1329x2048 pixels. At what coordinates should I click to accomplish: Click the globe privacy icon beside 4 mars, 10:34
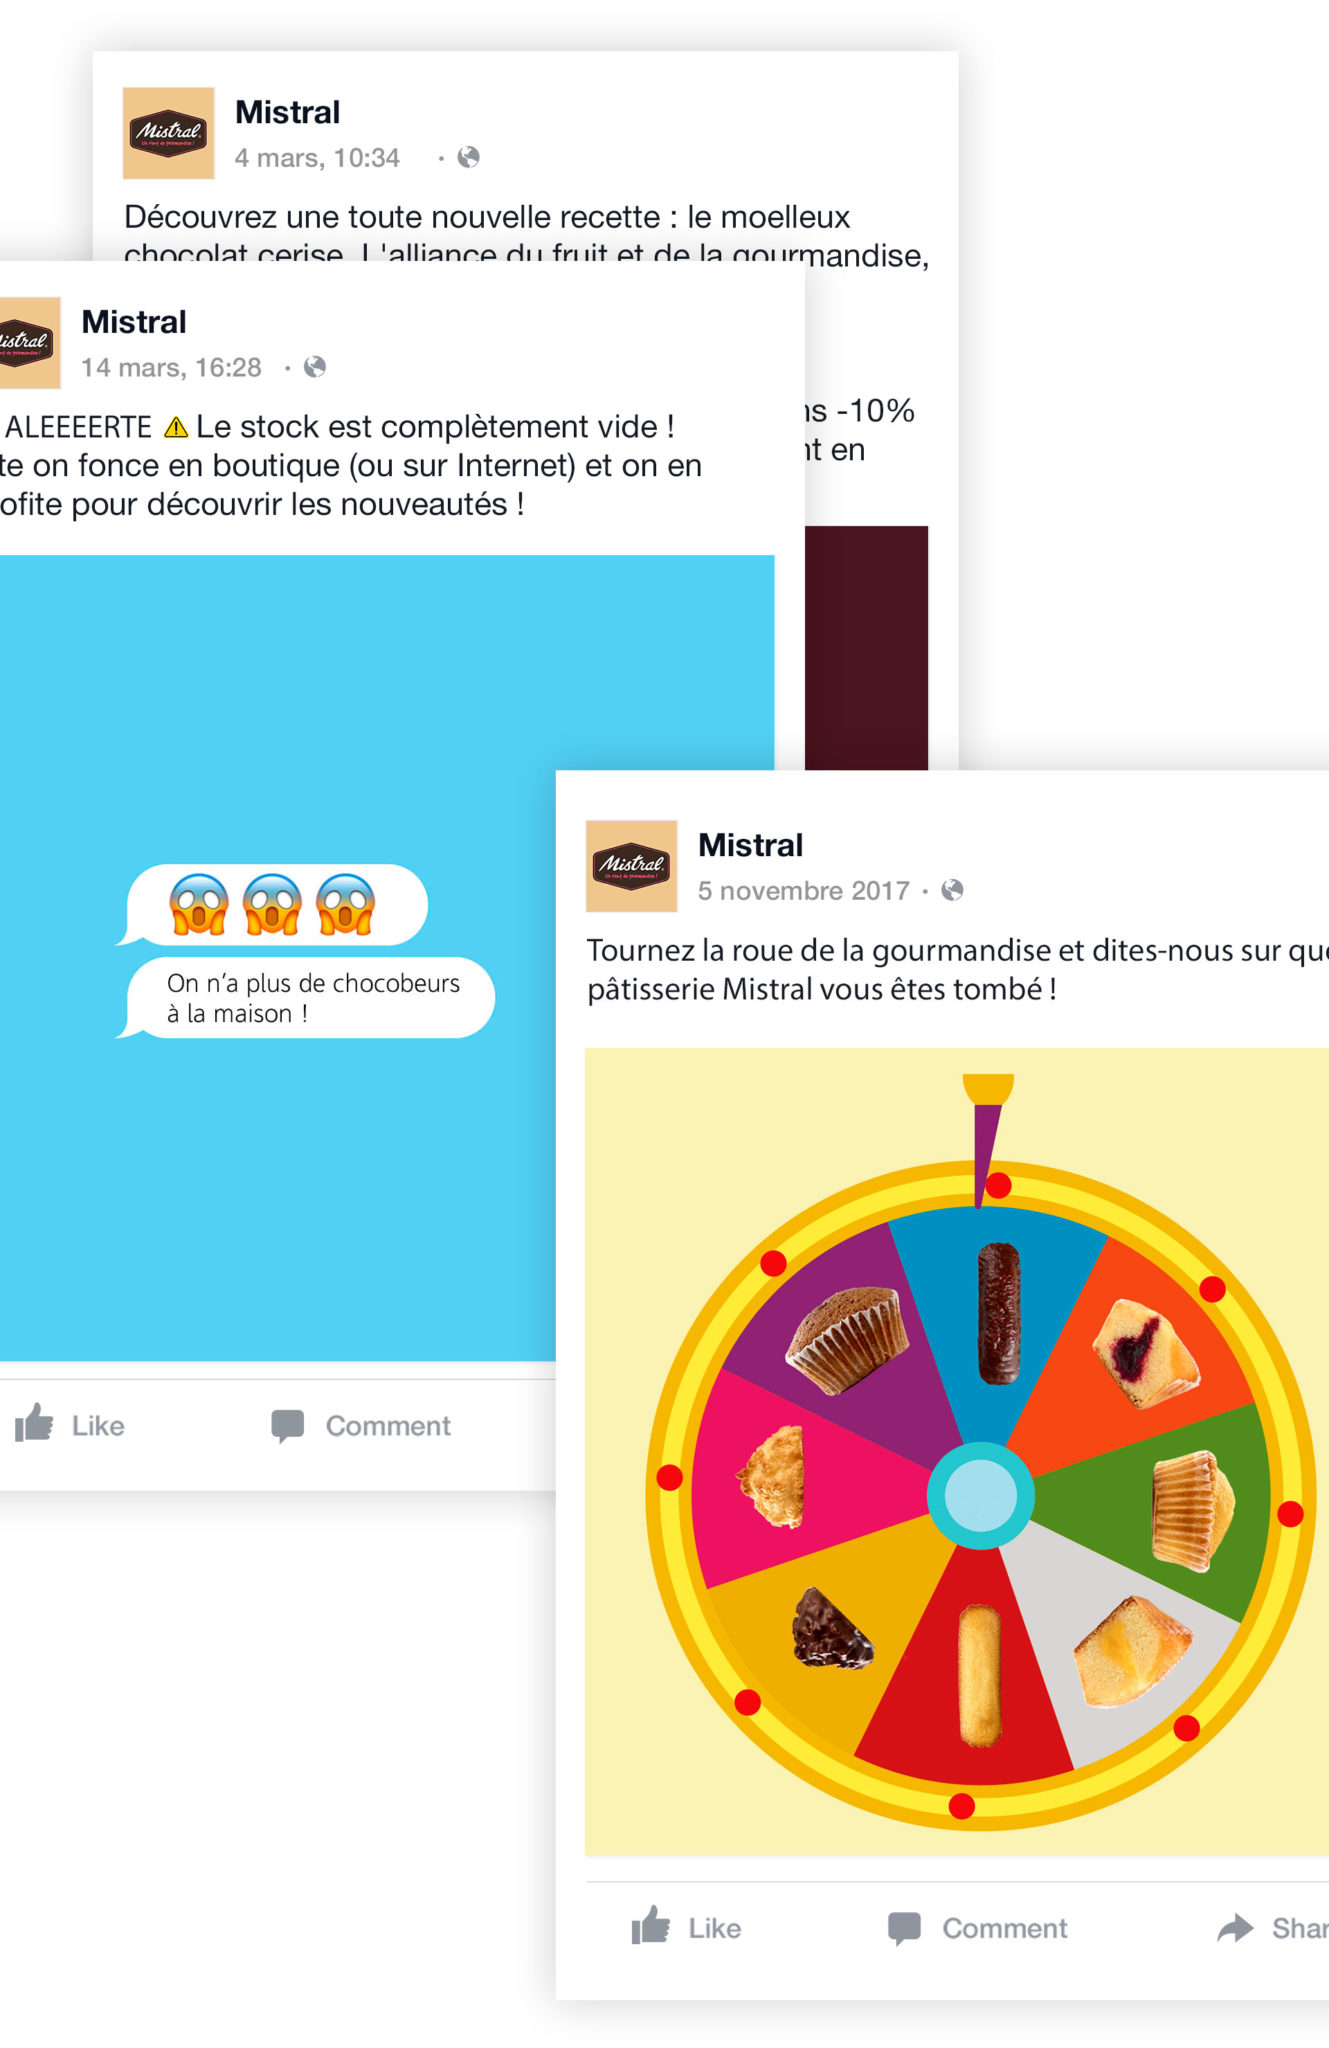coord(468,157)
